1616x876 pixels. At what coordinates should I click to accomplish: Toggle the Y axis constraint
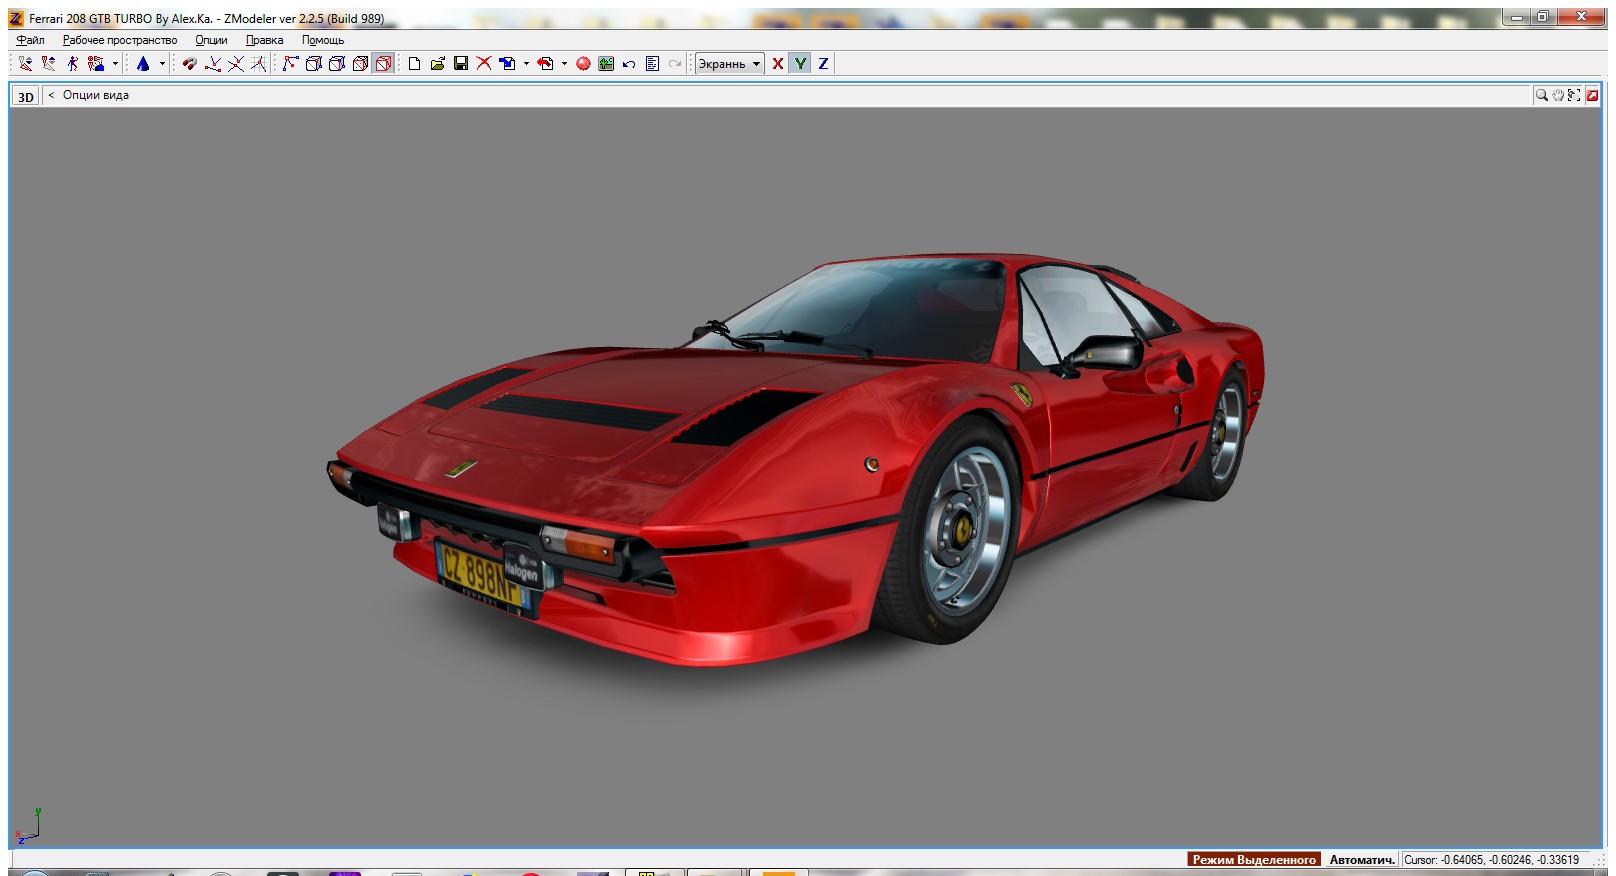click(800, 63)
